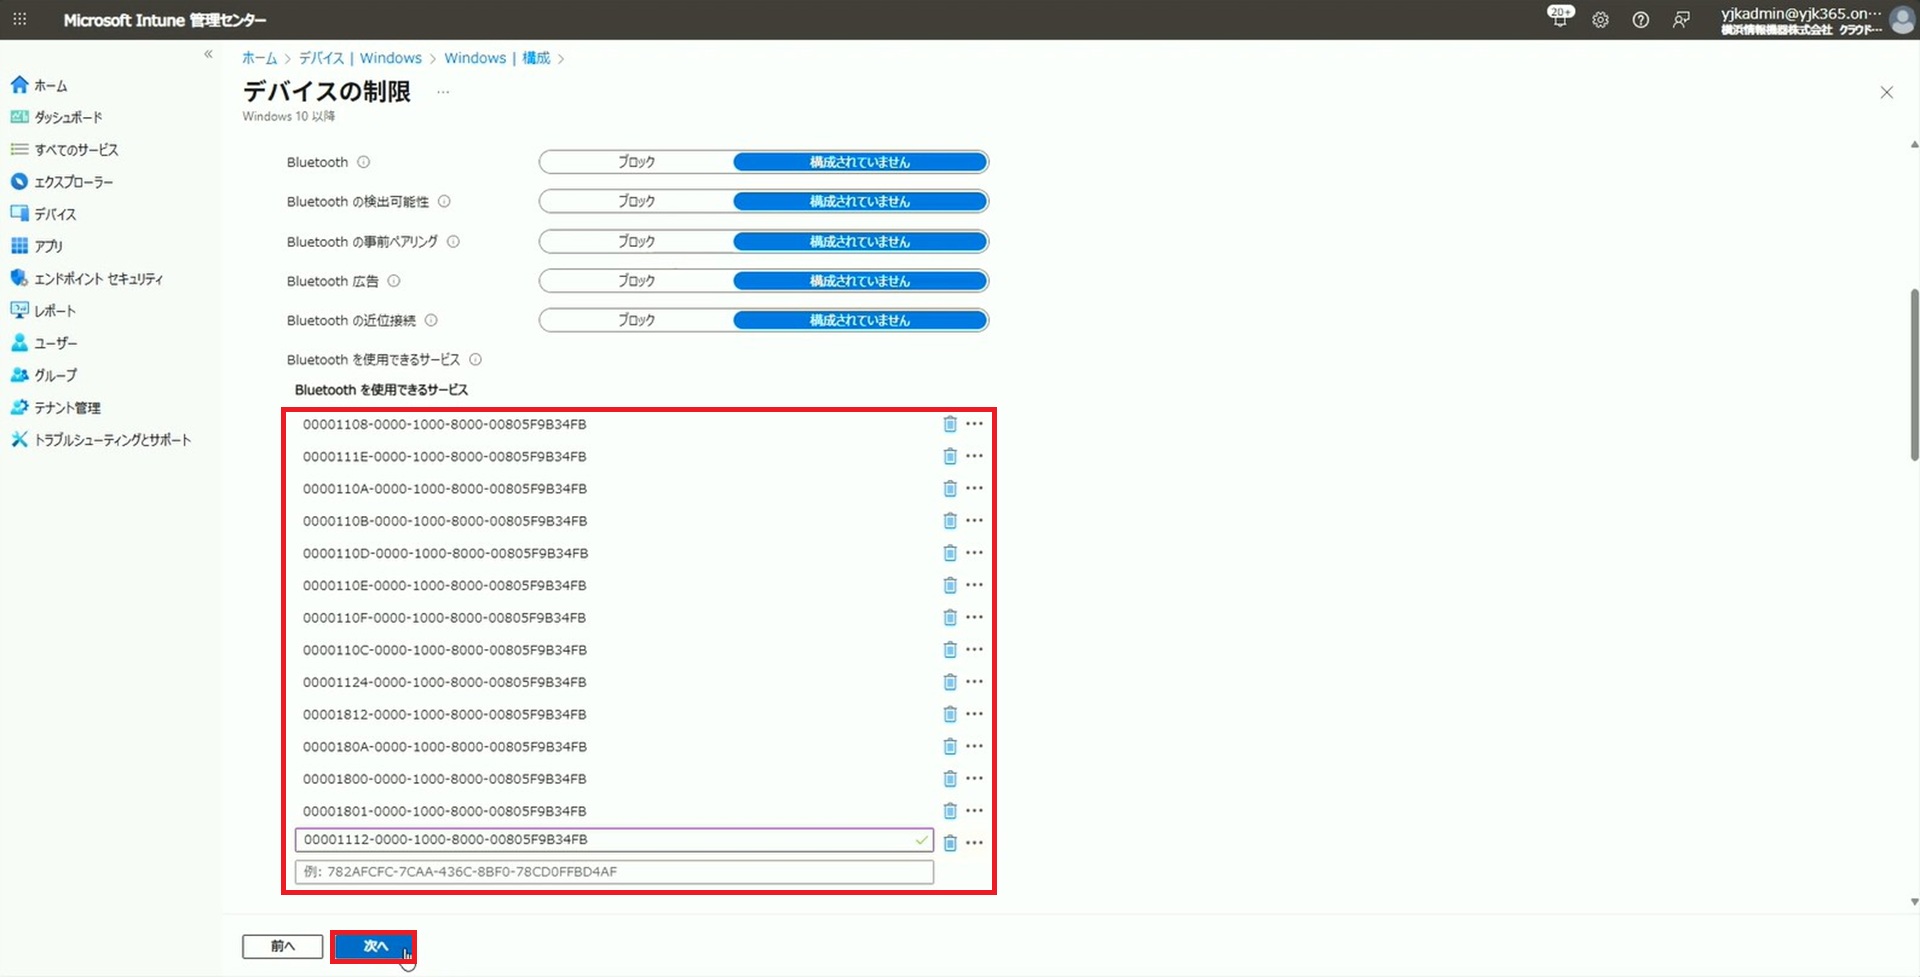Click info icon beside Bluetooth 広告

[x=394, y=281]
